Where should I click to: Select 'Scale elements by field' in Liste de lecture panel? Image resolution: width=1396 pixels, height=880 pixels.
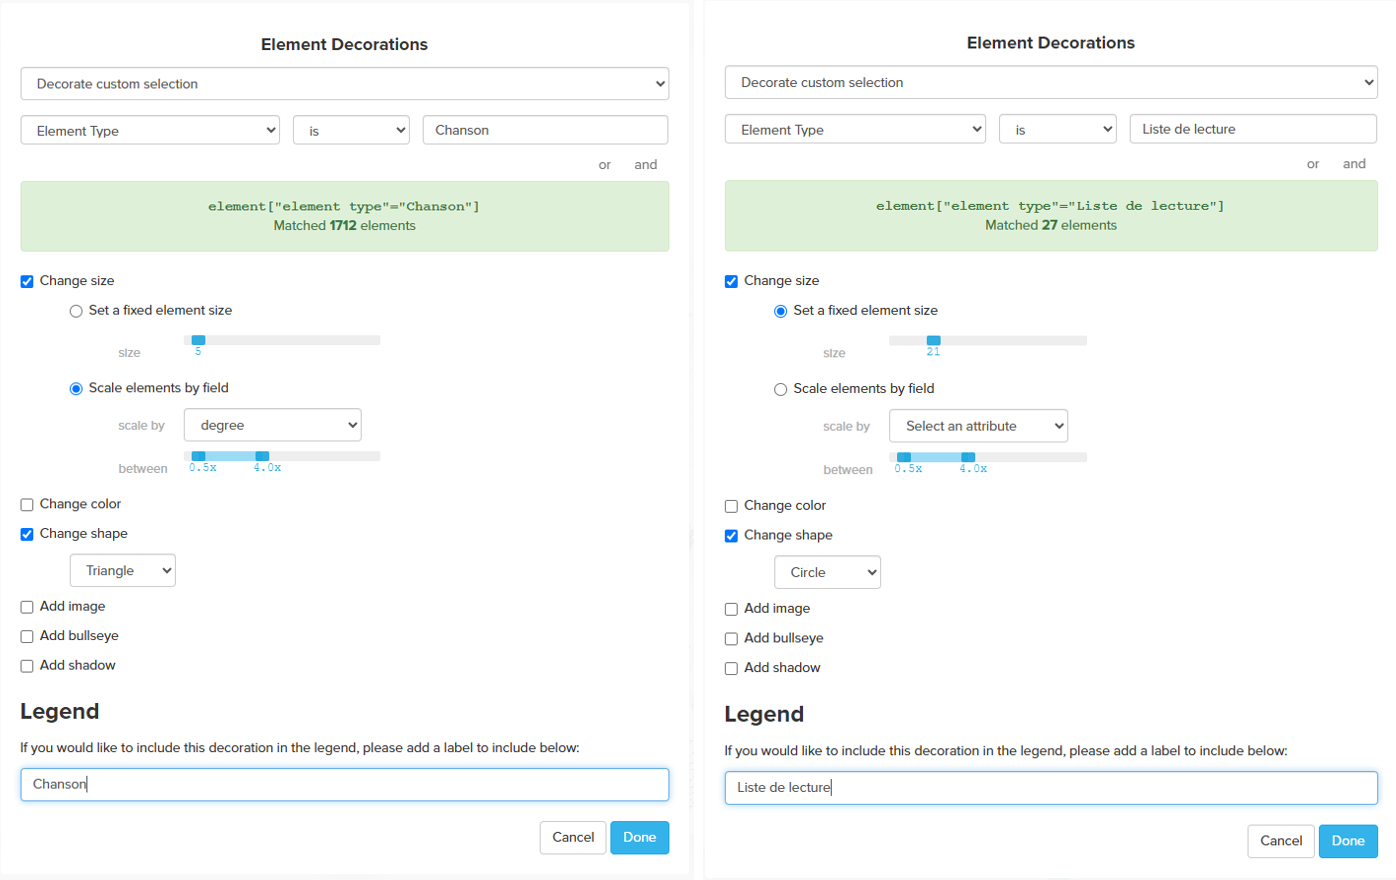[x=781, y=390]
